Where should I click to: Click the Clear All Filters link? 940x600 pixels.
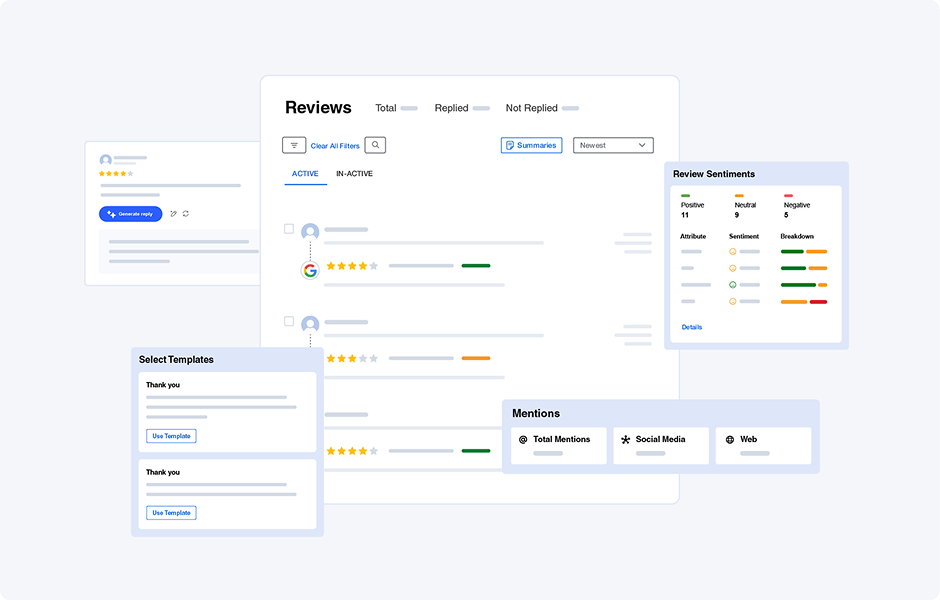(335, 146)
